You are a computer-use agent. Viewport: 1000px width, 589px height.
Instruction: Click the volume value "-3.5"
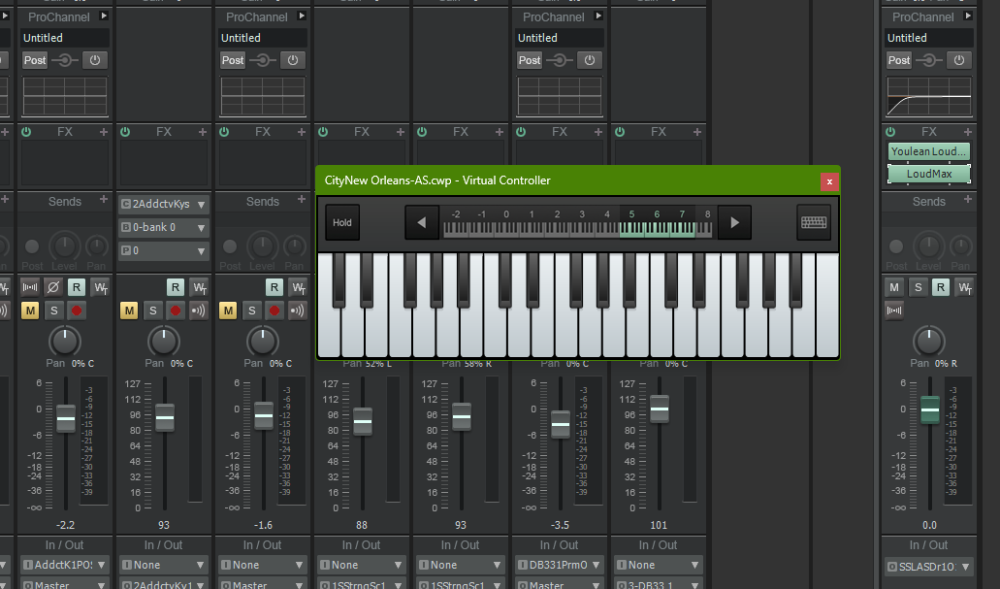pos(560,525)
